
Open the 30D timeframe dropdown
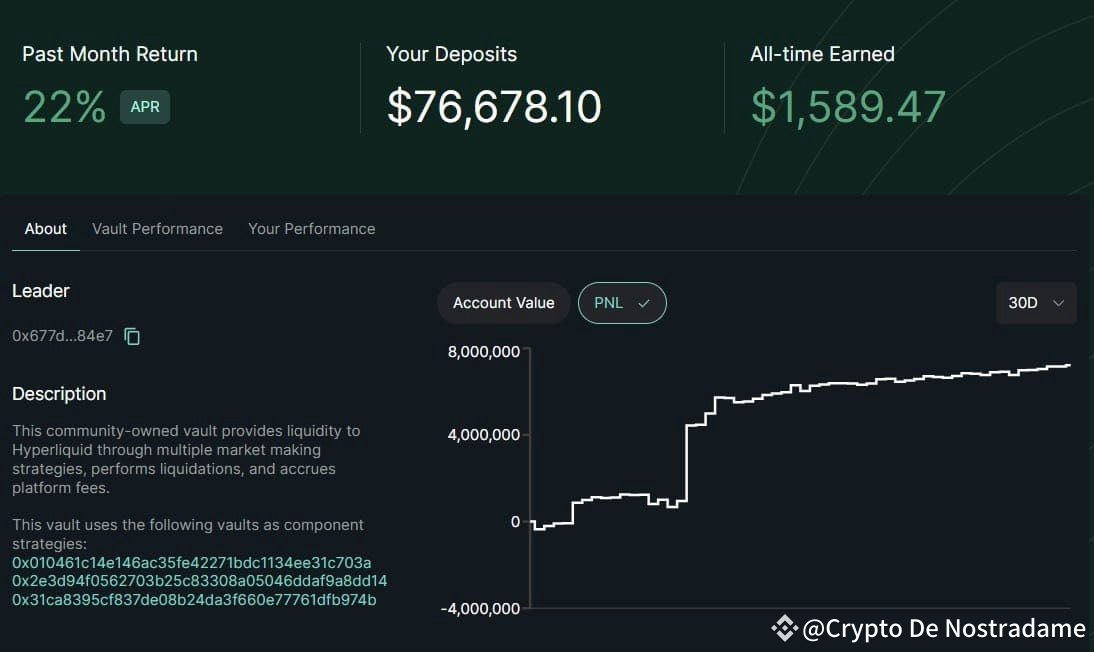pyautogui.click(x=1036, y=302)
